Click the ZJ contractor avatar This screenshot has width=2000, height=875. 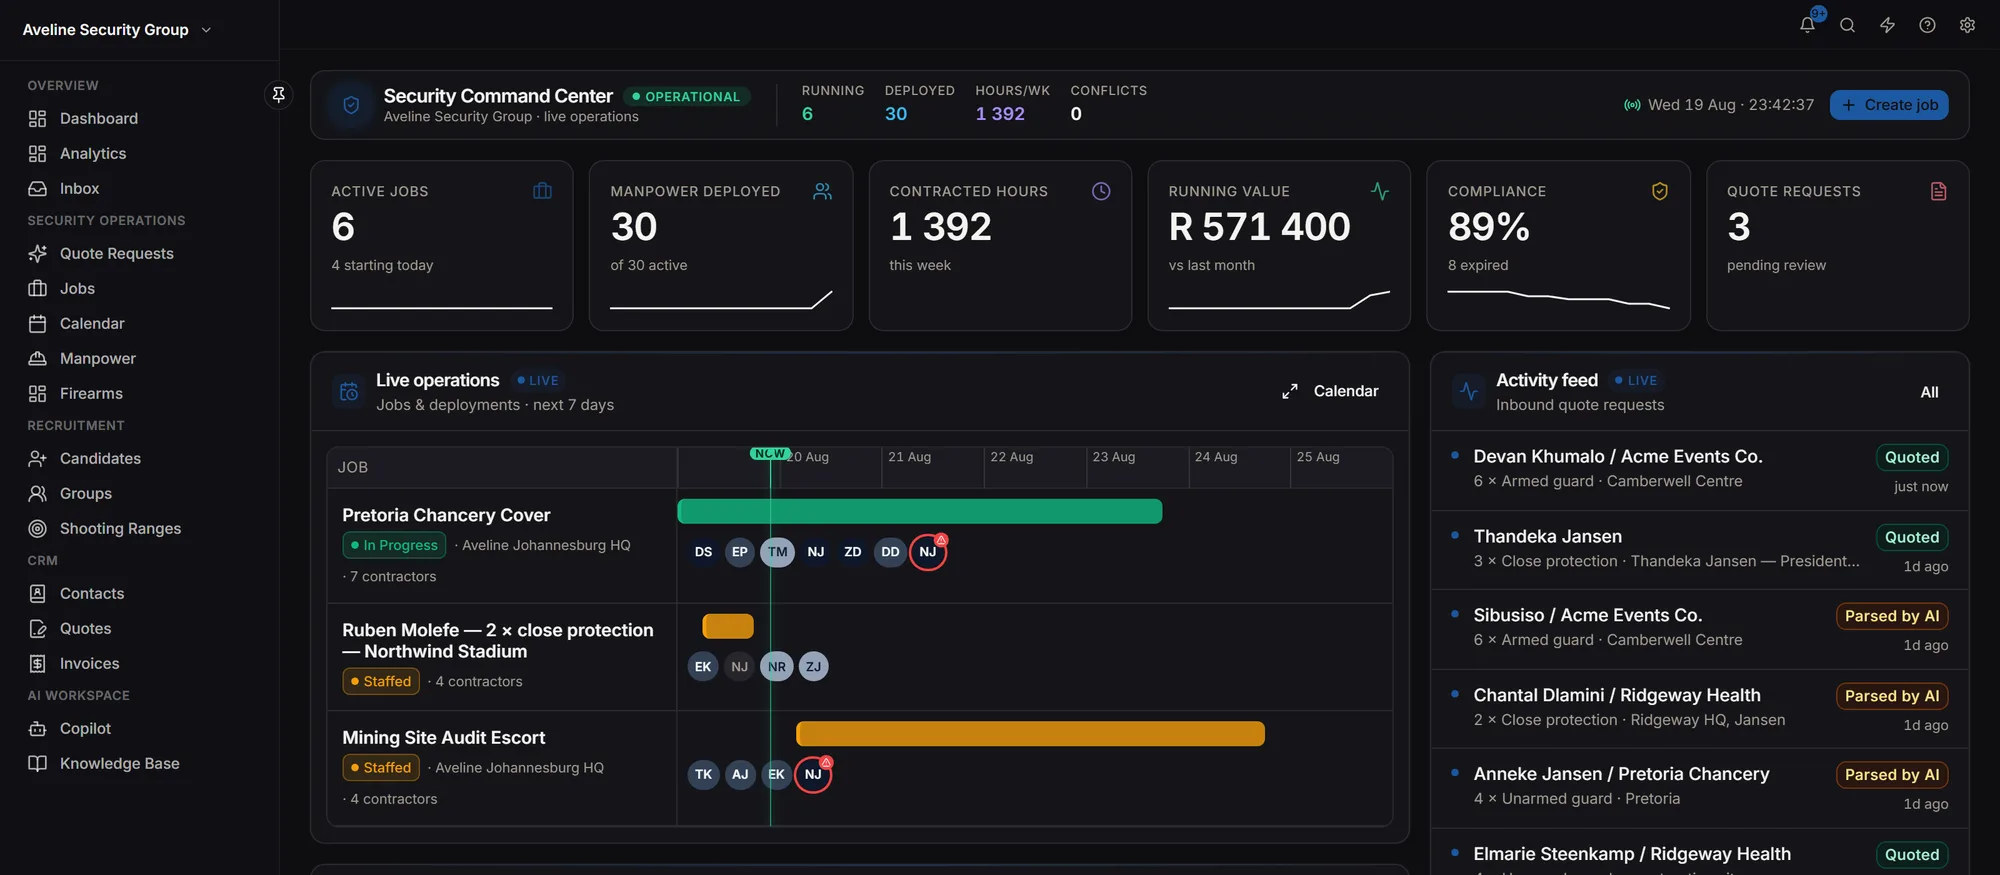click(813, 667)
